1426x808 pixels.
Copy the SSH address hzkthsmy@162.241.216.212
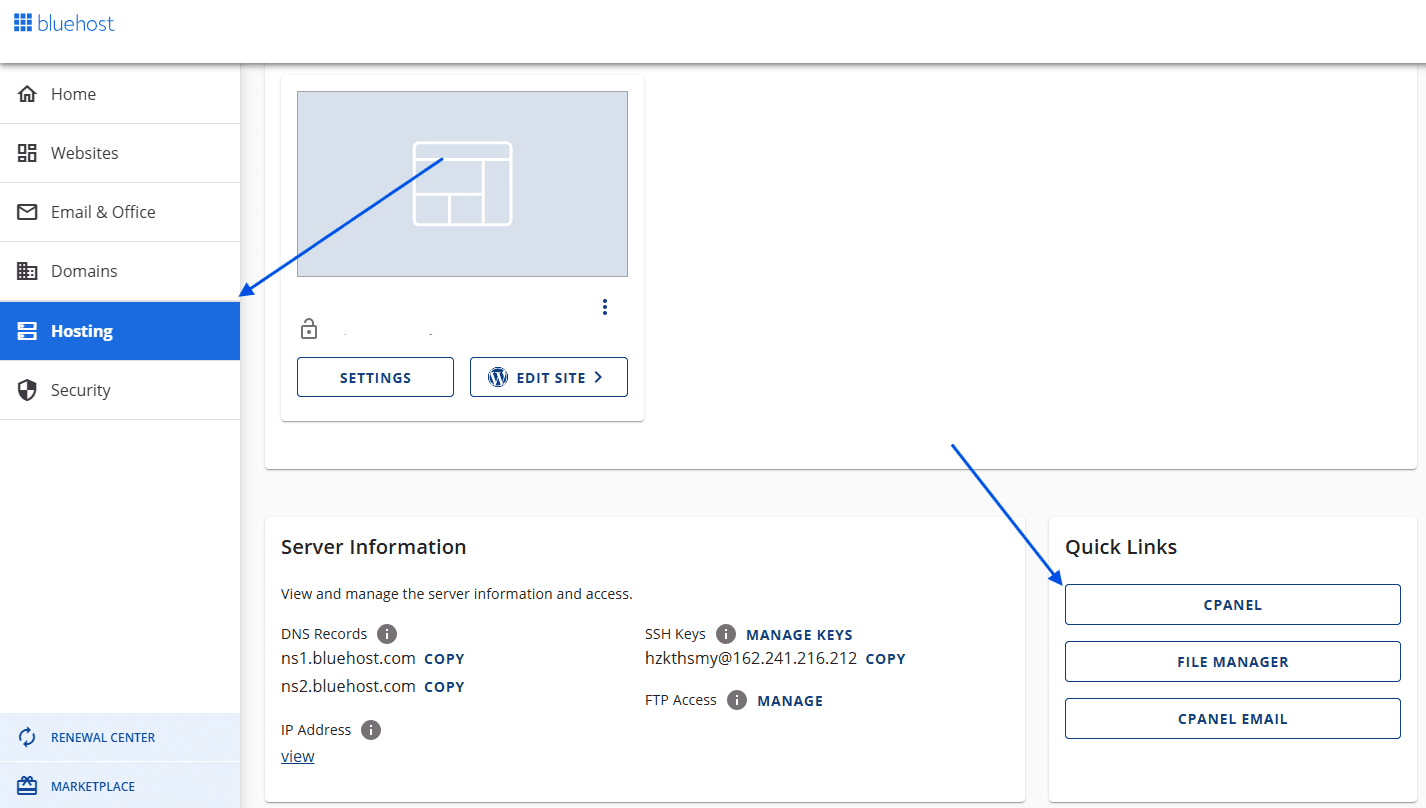tap(885, 659)
